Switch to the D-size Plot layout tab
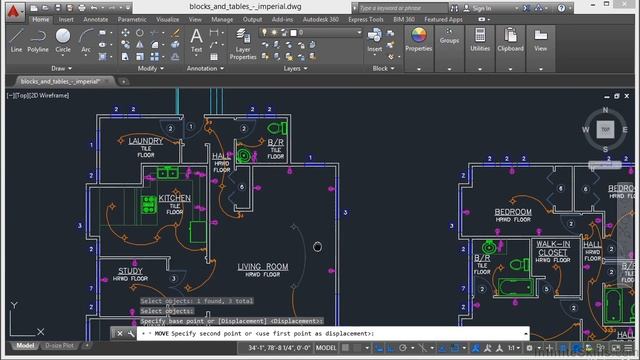Screen dimensions: 640x360 tap(59, 345)
